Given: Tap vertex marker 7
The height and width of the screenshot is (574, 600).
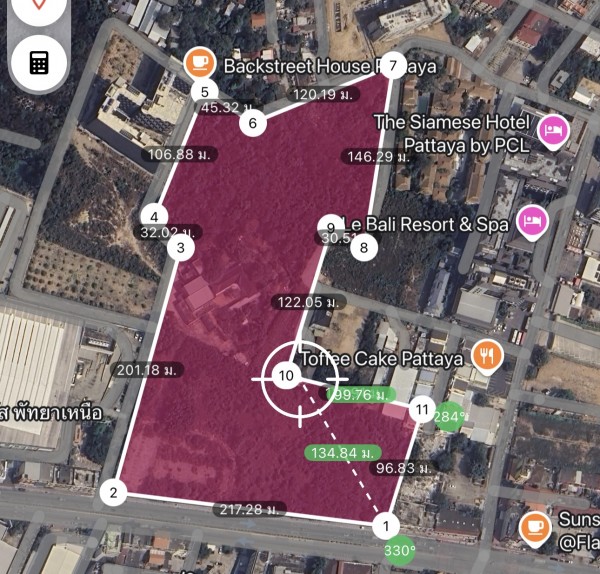Looking at the screenshot, I should pyautogui.click(x=393, y=66).
